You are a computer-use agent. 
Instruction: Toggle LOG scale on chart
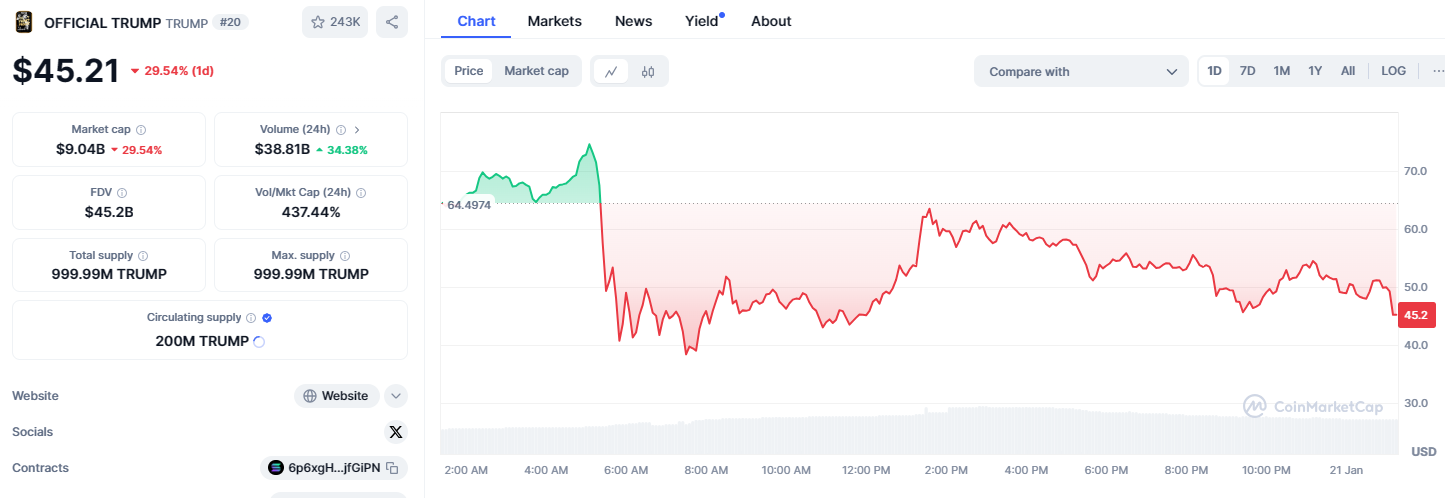(1393, 71)
